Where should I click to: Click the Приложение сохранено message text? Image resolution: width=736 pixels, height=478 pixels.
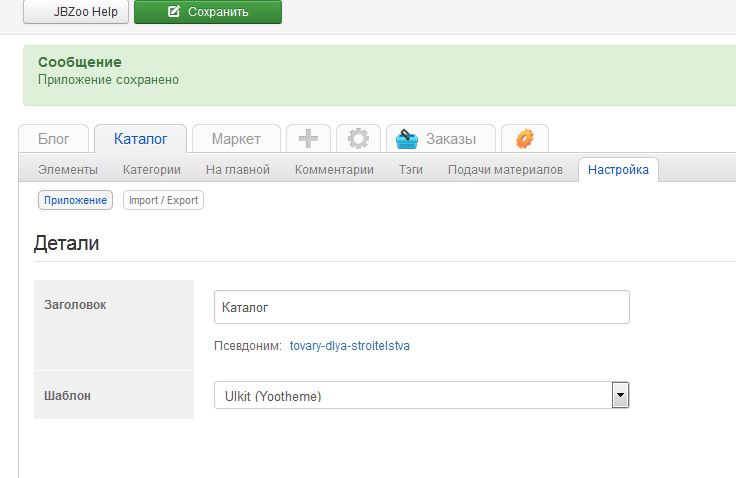[108, 80]
